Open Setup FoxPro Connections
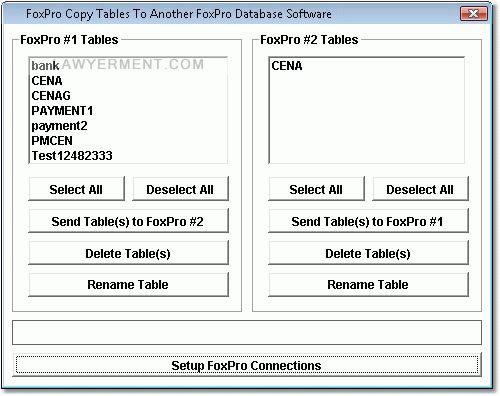This screenshot has width=500, height=396. (247, 365)
